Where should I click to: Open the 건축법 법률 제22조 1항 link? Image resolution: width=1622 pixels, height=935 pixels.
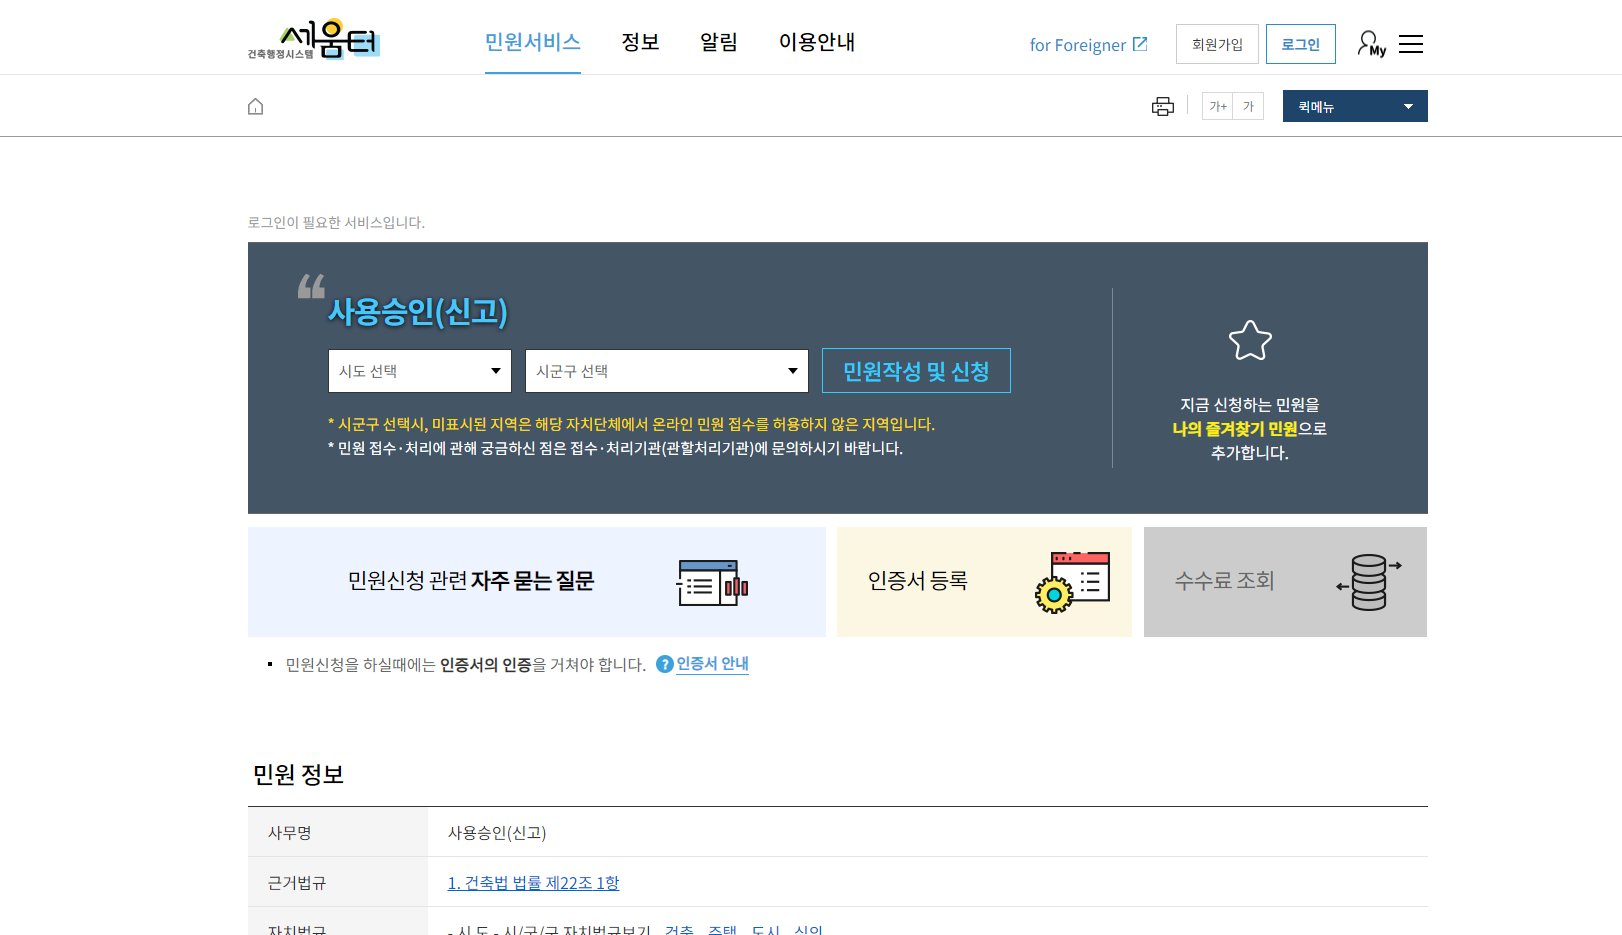[533, 882]
